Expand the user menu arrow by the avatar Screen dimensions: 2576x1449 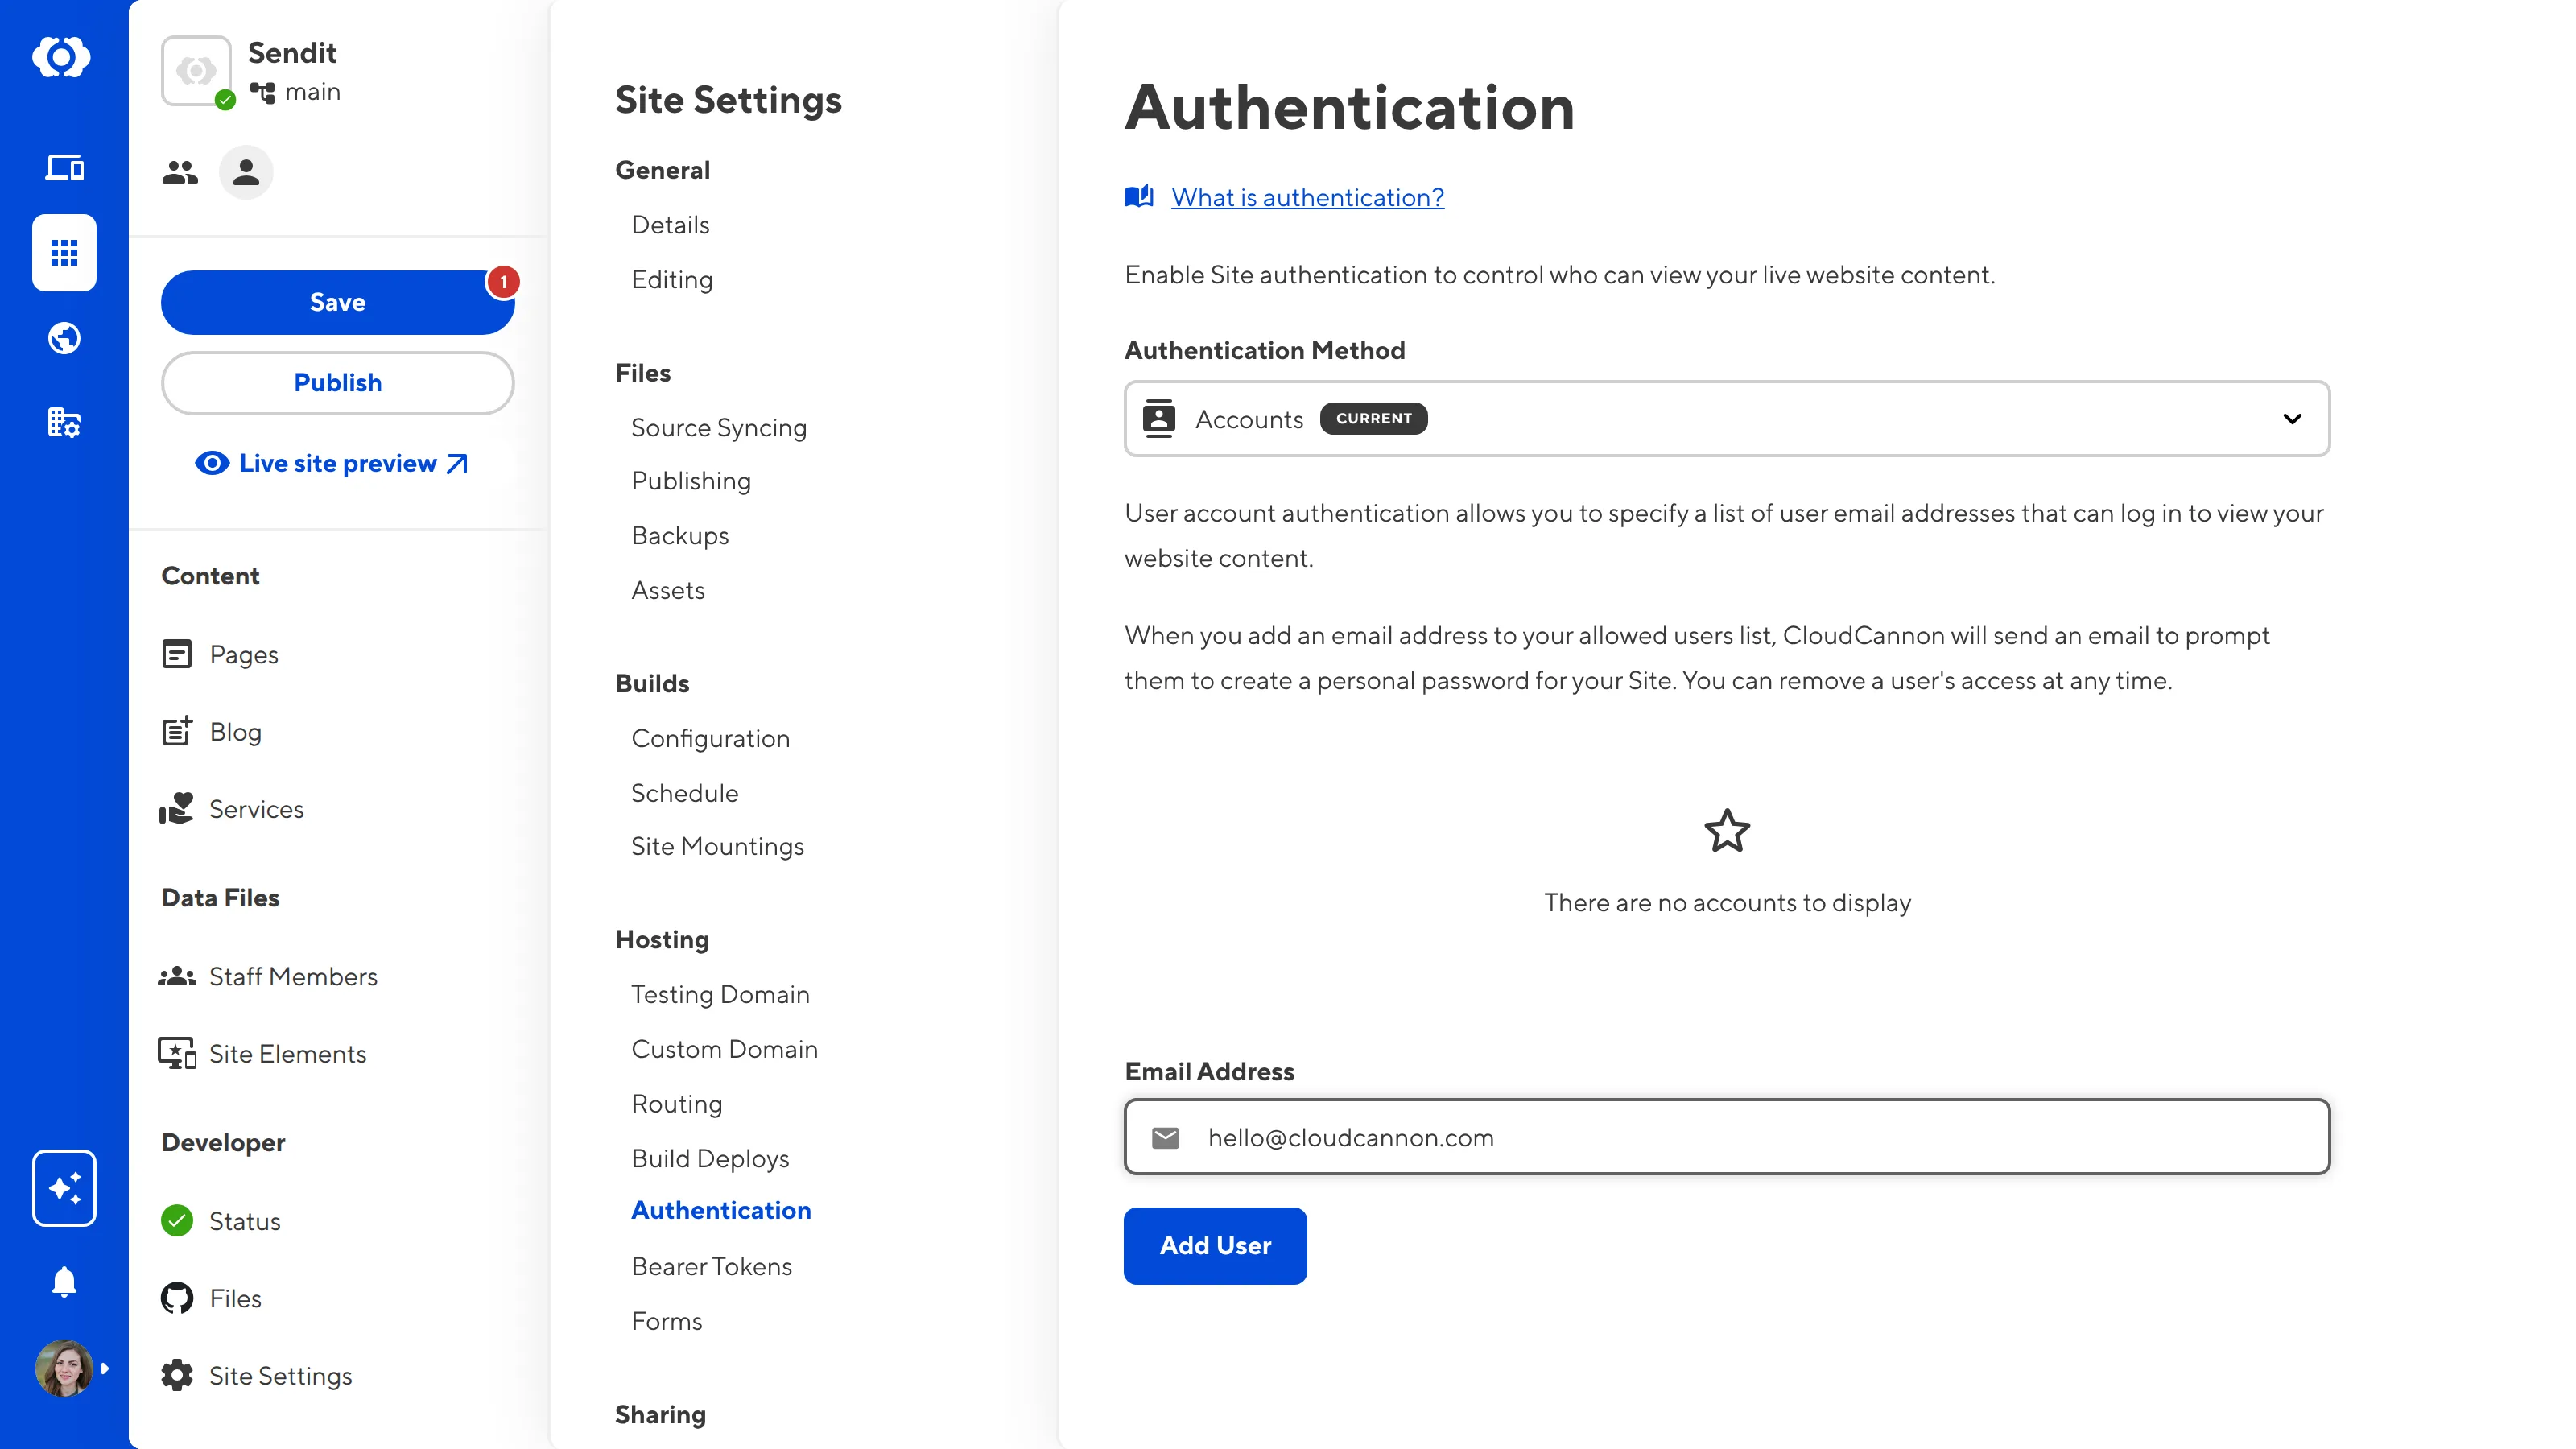pos(105,1368)
